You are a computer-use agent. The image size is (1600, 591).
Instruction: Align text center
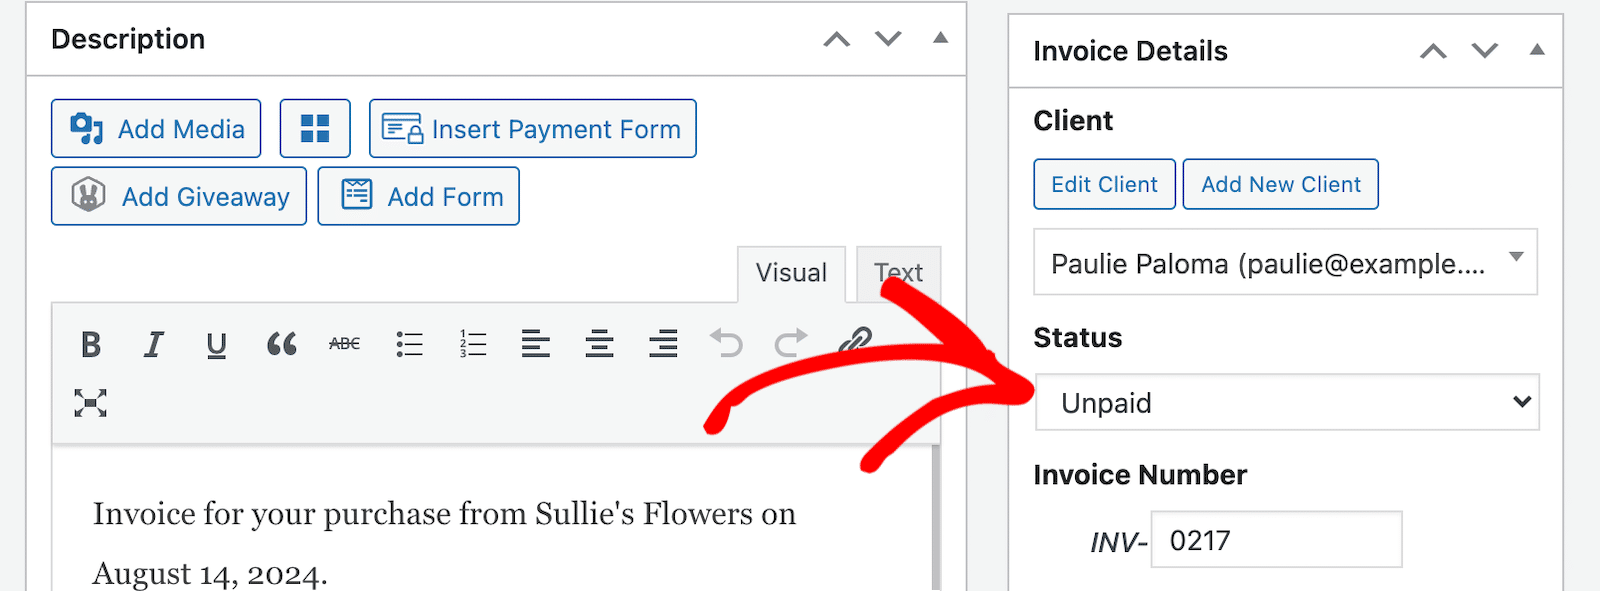(x=599, y=344)
